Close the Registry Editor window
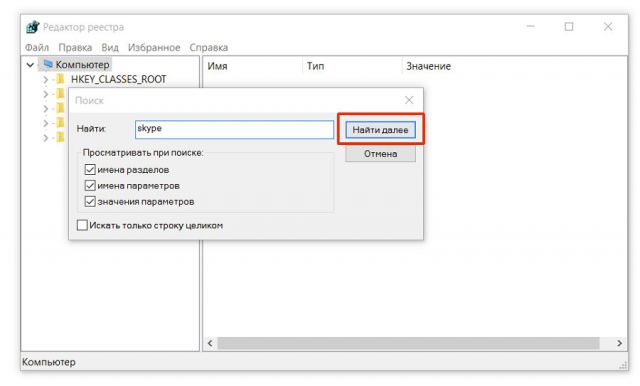Screen dimensions: 640x386 coord(608,27)
